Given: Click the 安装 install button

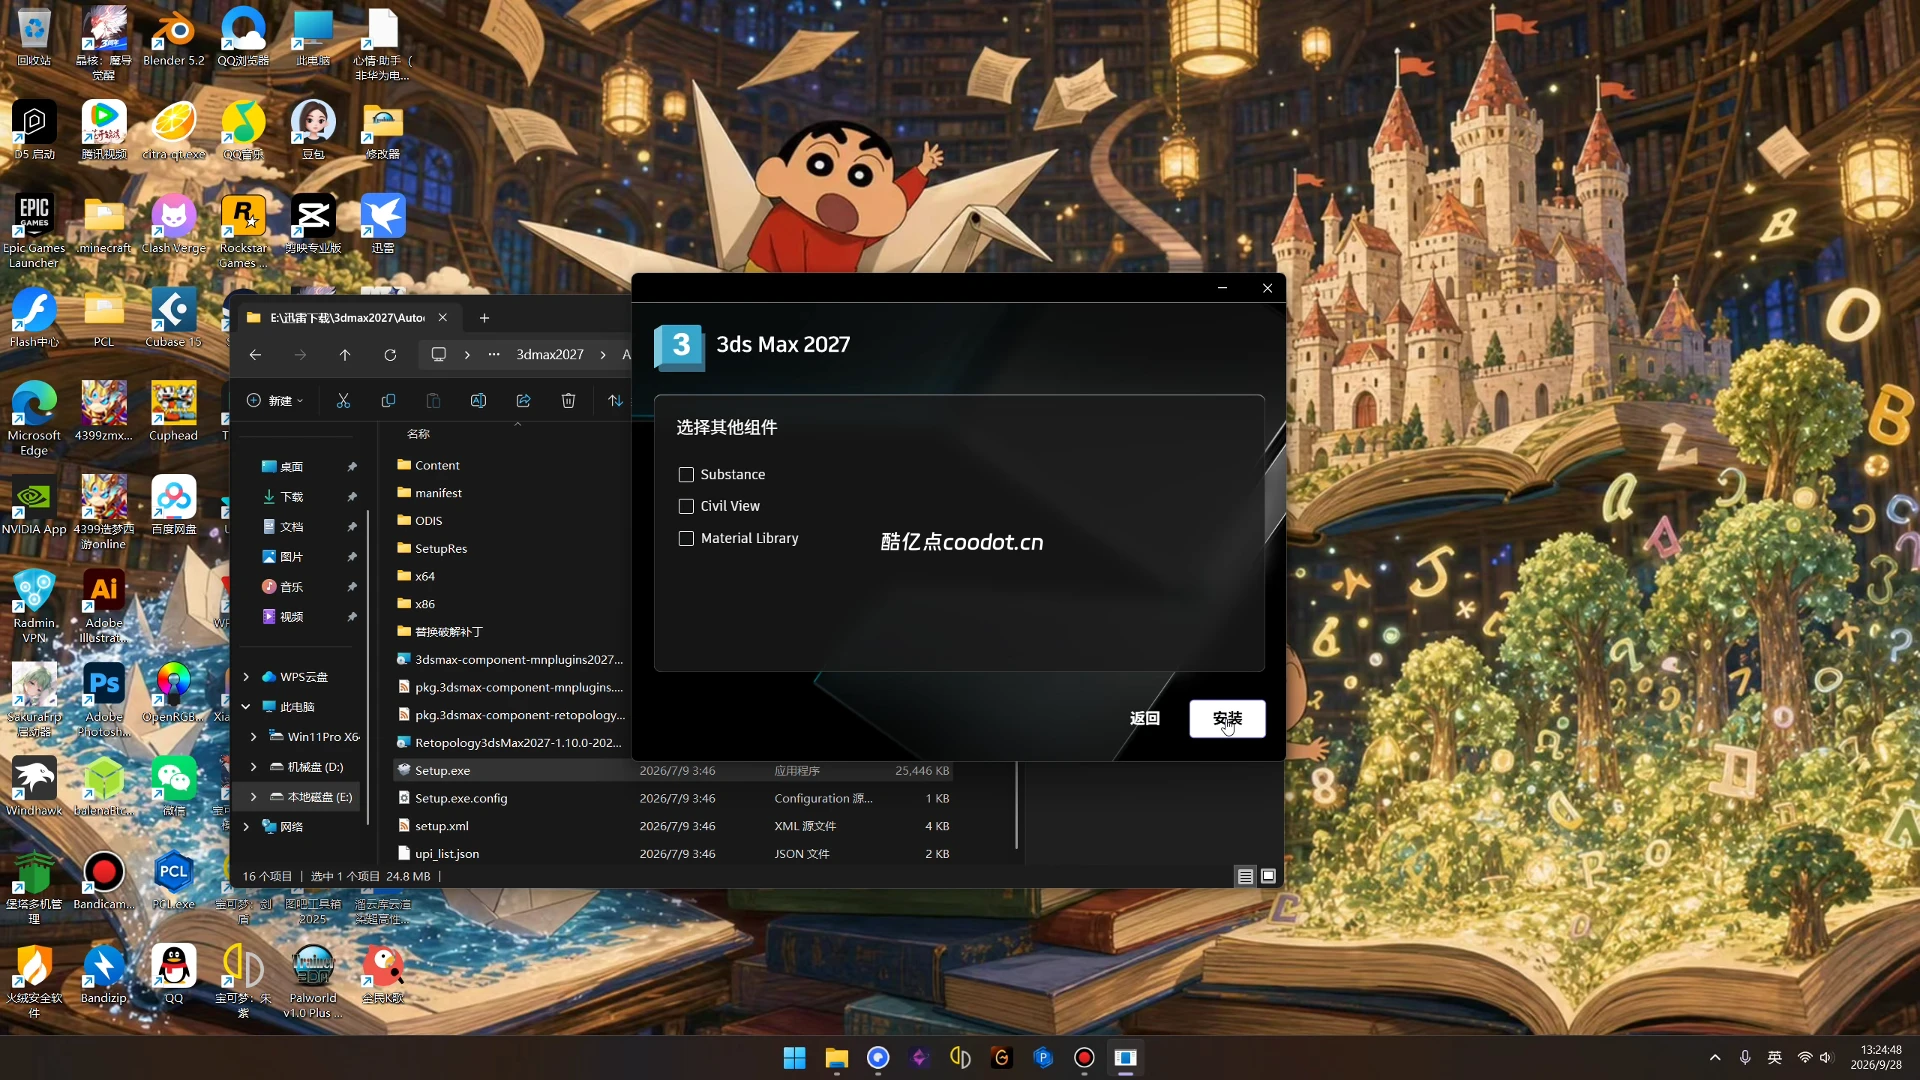Looking at the screenshot, I should click(x=1227, y=719).
